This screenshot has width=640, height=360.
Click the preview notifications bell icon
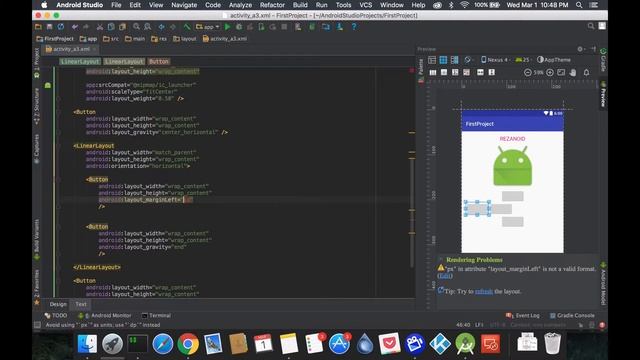[586, 72]
